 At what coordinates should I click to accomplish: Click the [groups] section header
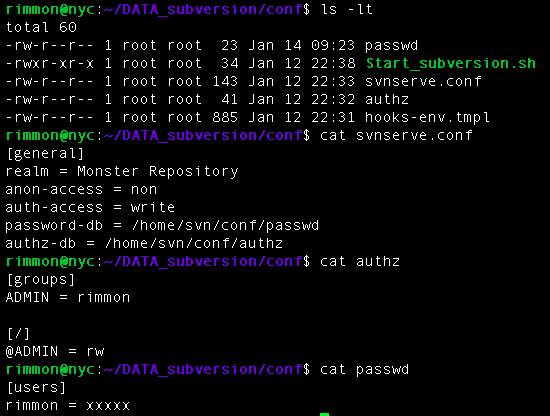[41, 280]
